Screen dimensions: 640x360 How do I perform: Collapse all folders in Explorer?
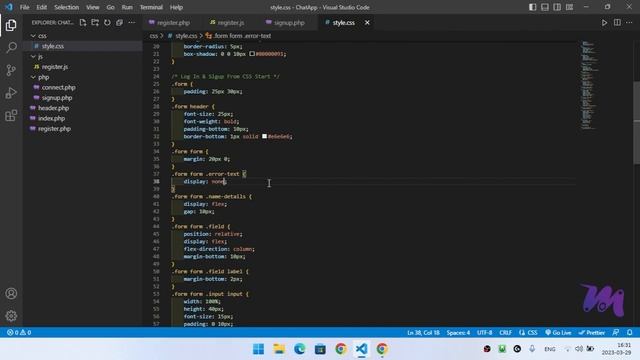[119, 22]
